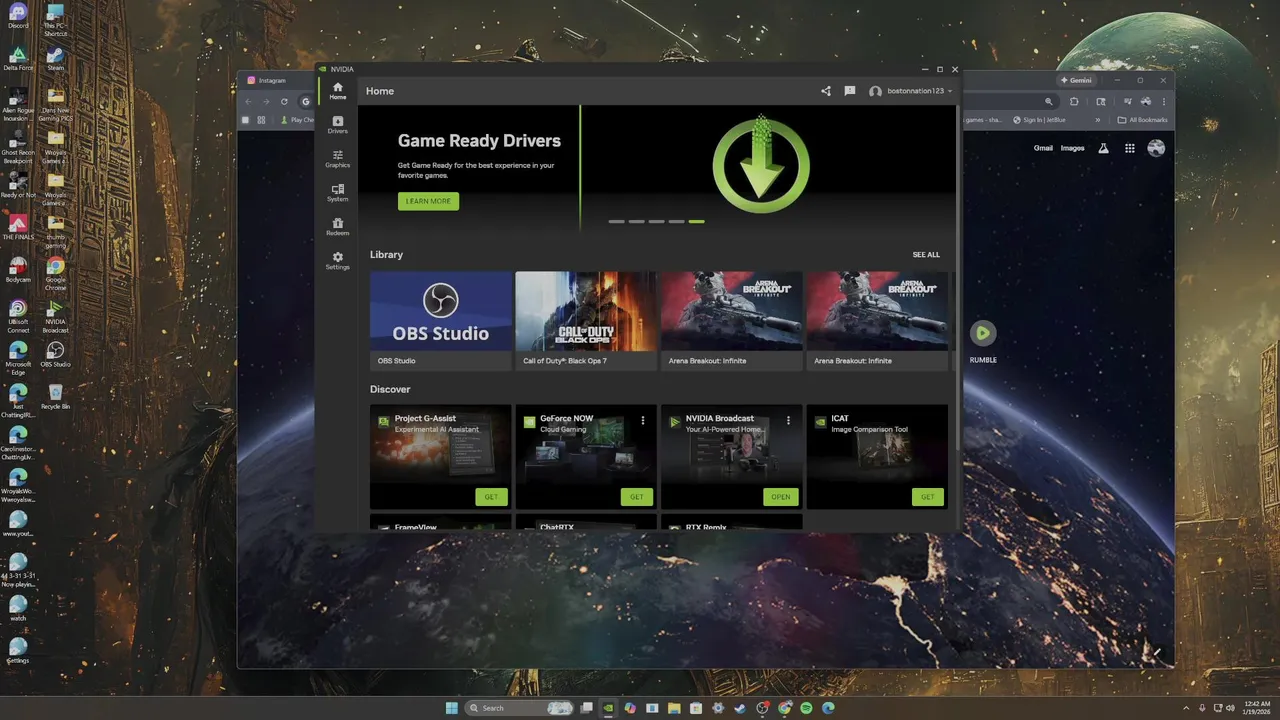Click Chrome extensions puzzle icon

tap(1074, 101)
